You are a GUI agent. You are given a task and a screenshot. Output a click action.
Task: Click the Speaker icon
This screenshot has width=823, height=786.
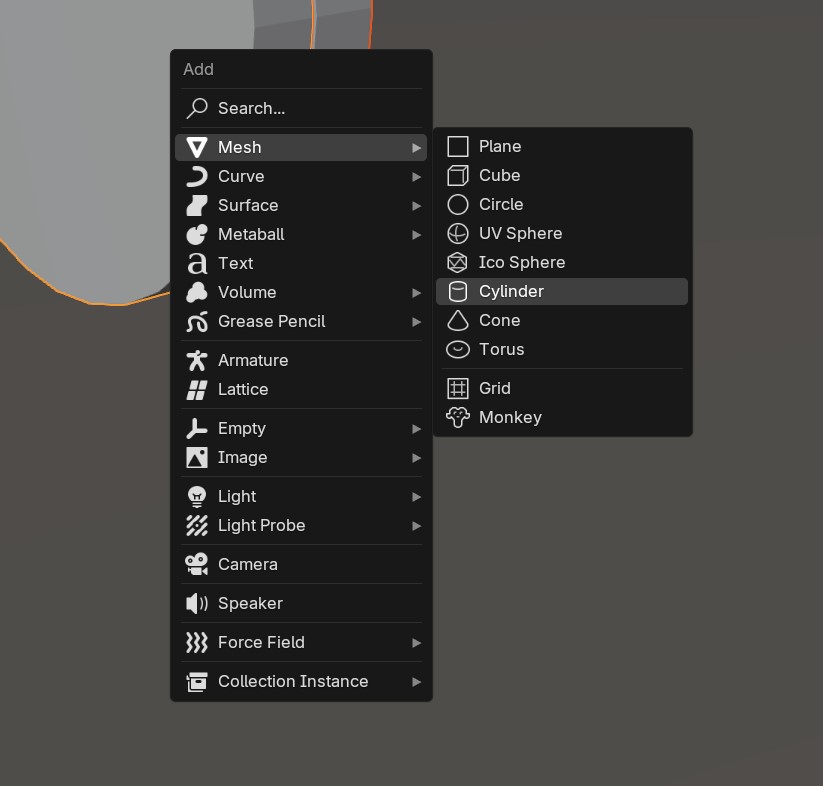[197, 603]
